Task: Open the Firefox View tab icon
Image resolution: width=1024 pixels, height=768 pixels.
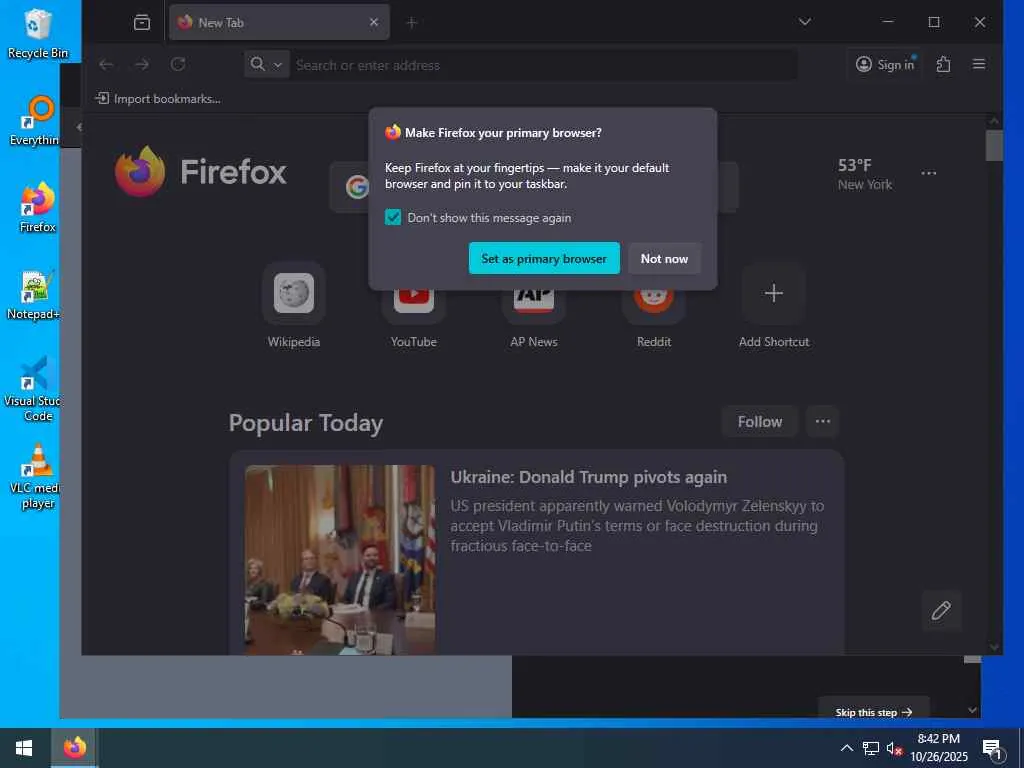Action: pyautogui.click(x=142, y=23)
